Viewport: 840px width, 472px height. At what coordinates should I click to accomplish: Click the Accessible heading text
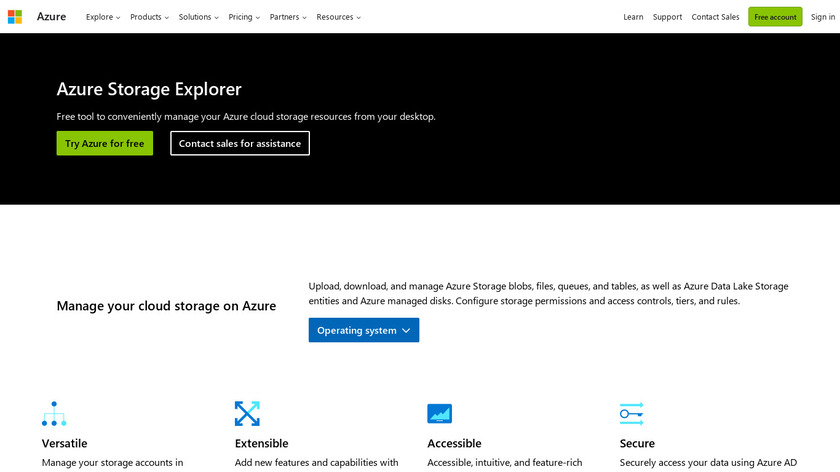(x=454, y=443)
